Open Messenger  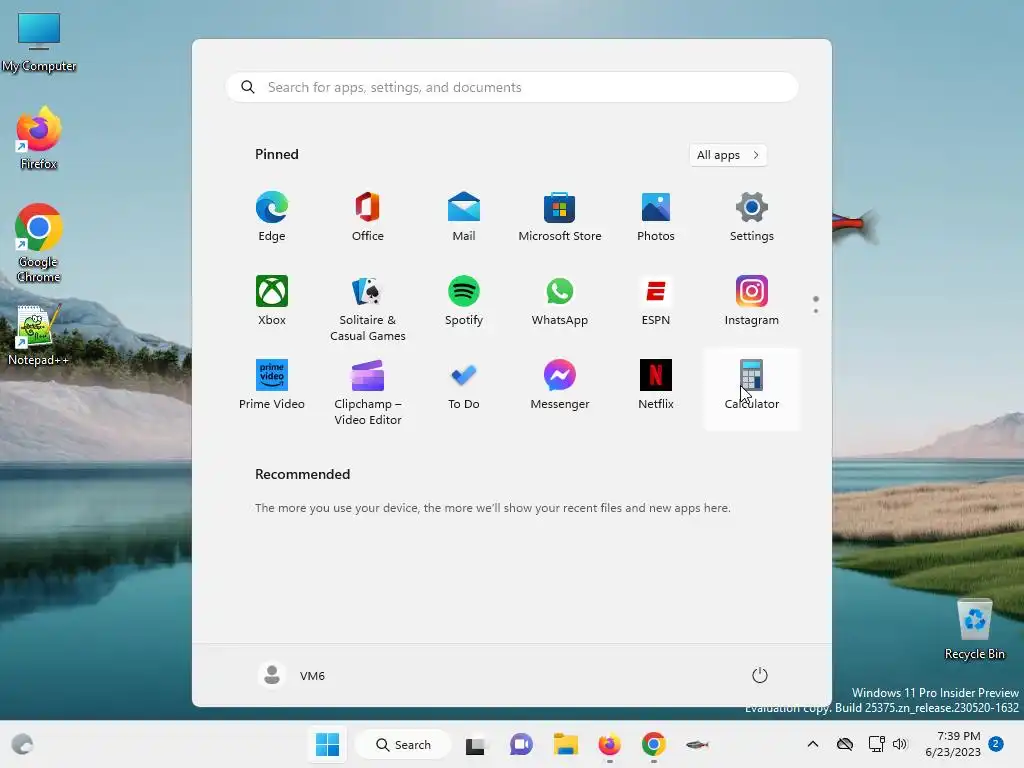560,385
